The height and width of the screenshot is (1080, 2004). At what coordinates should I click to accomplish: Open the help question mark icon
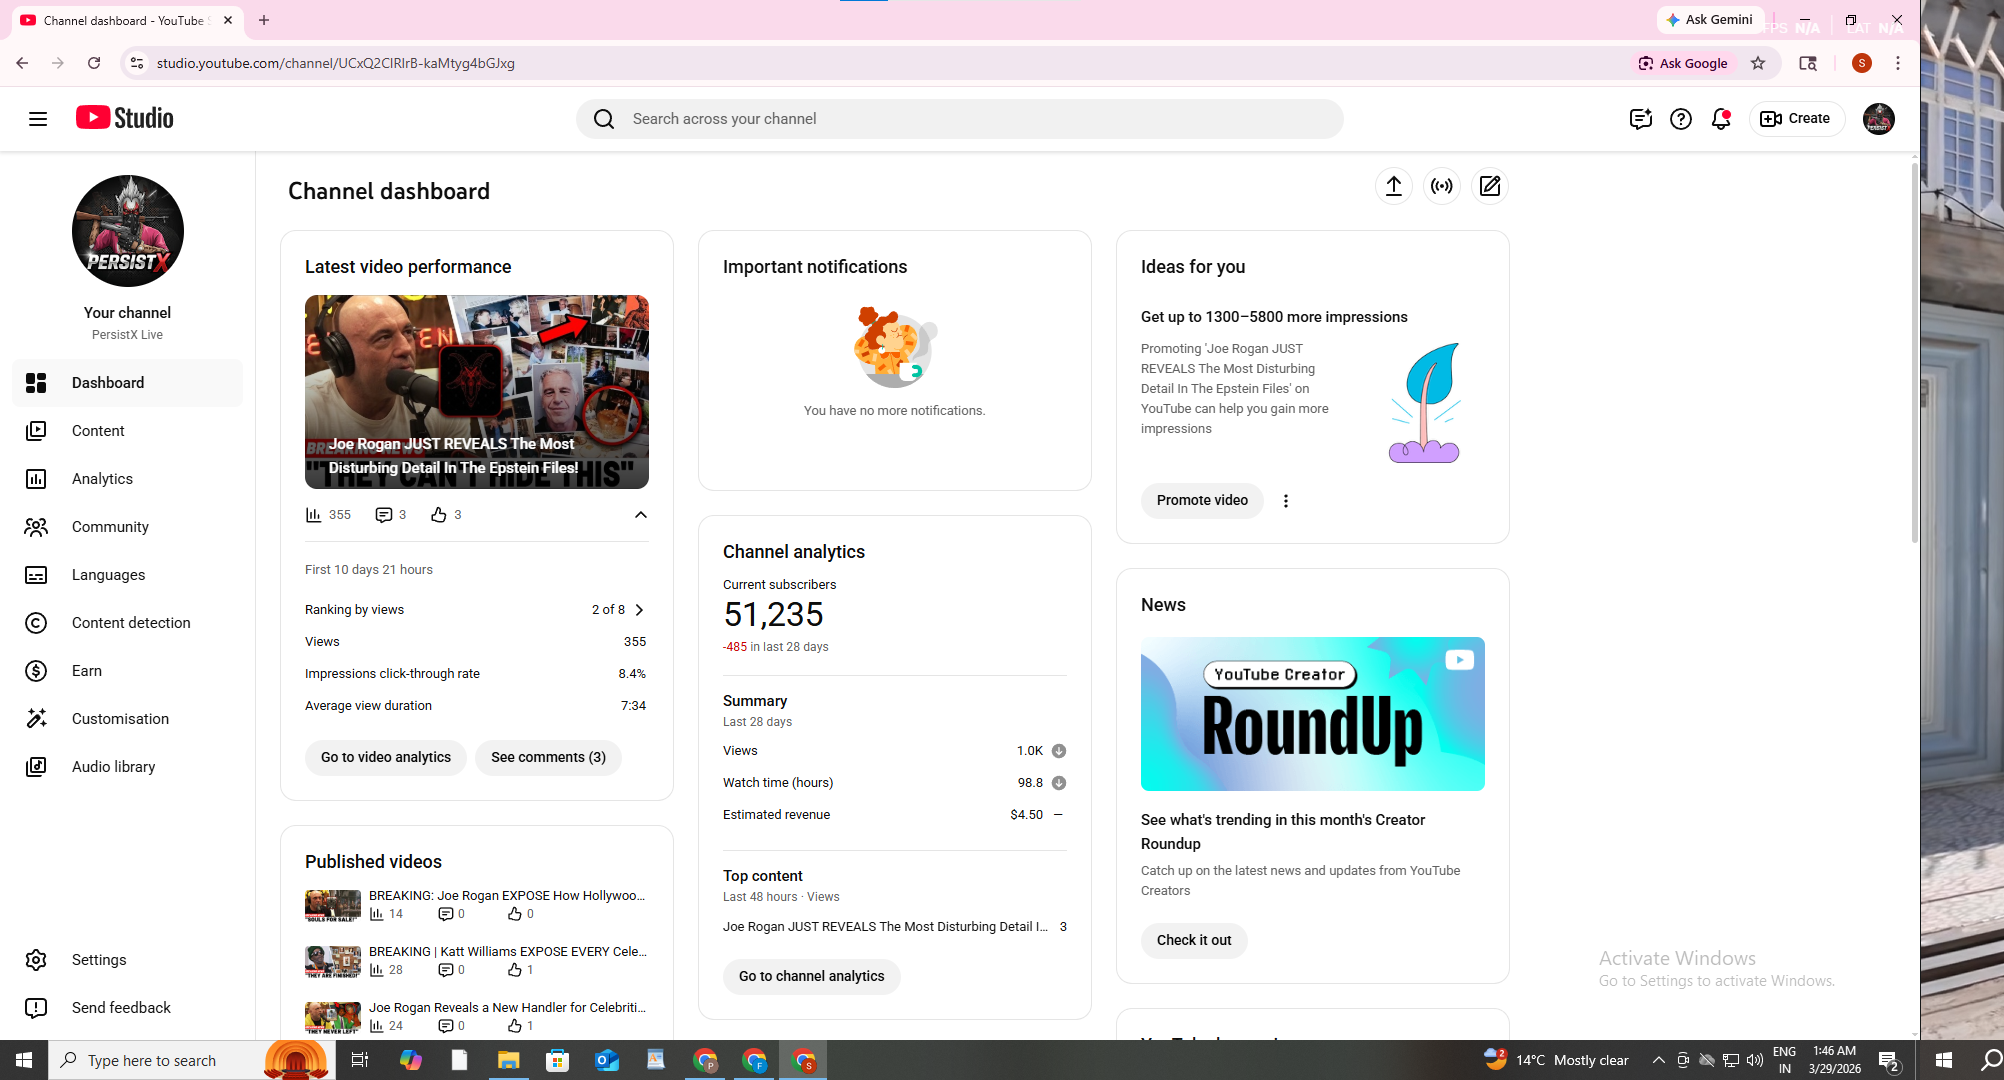click(1681, 118)
